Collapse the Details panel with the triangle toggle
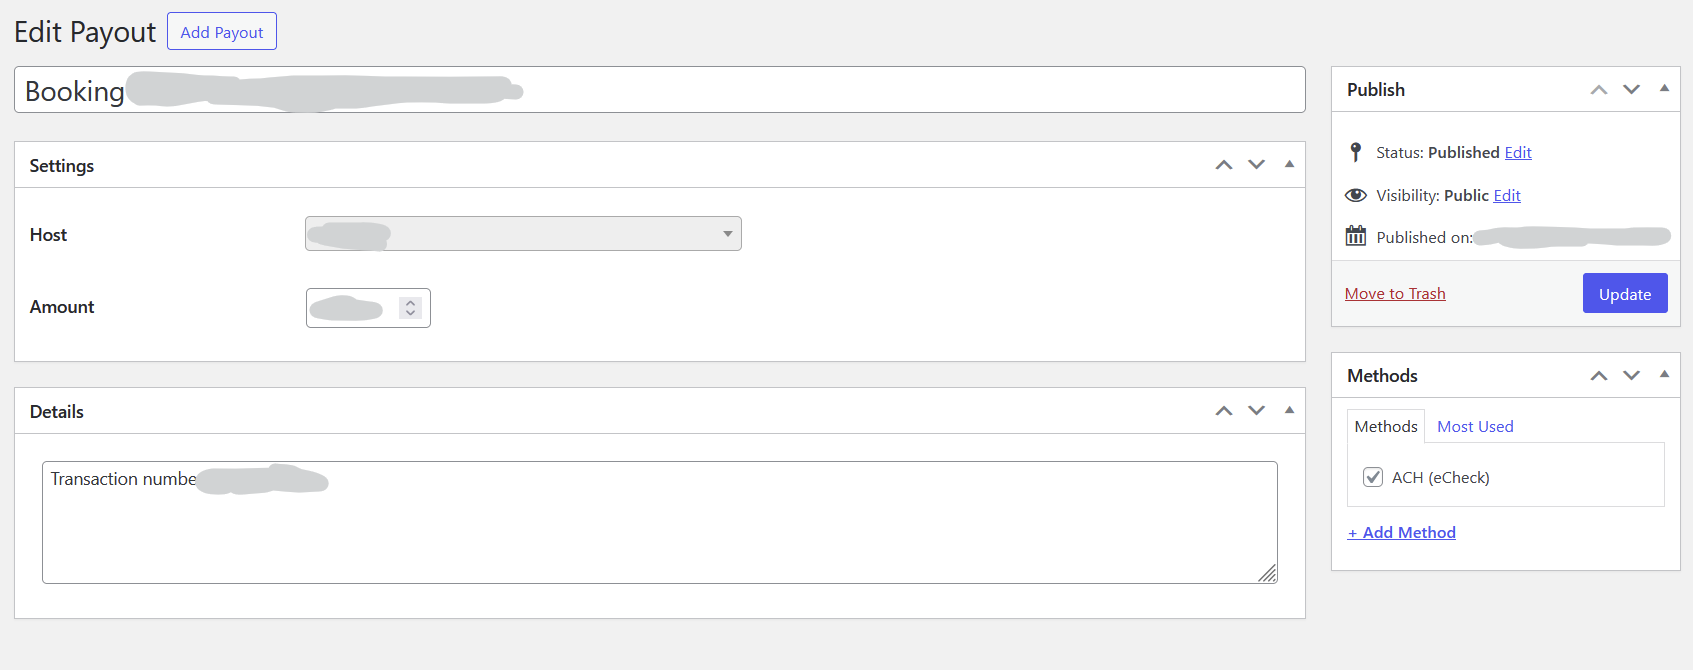 tap(1289, 410)
